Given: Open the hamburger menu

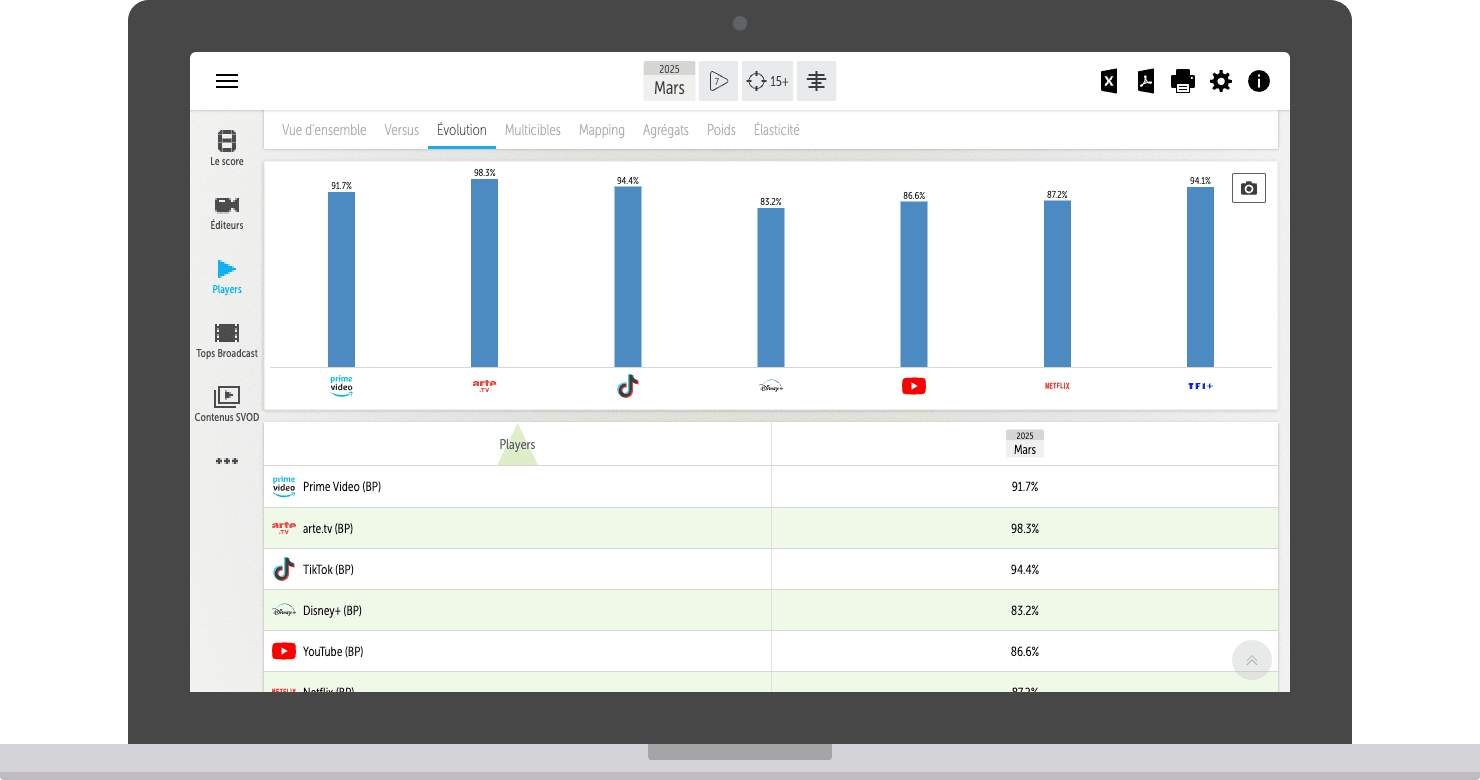Looking at the screenshot, I should 227,82.
